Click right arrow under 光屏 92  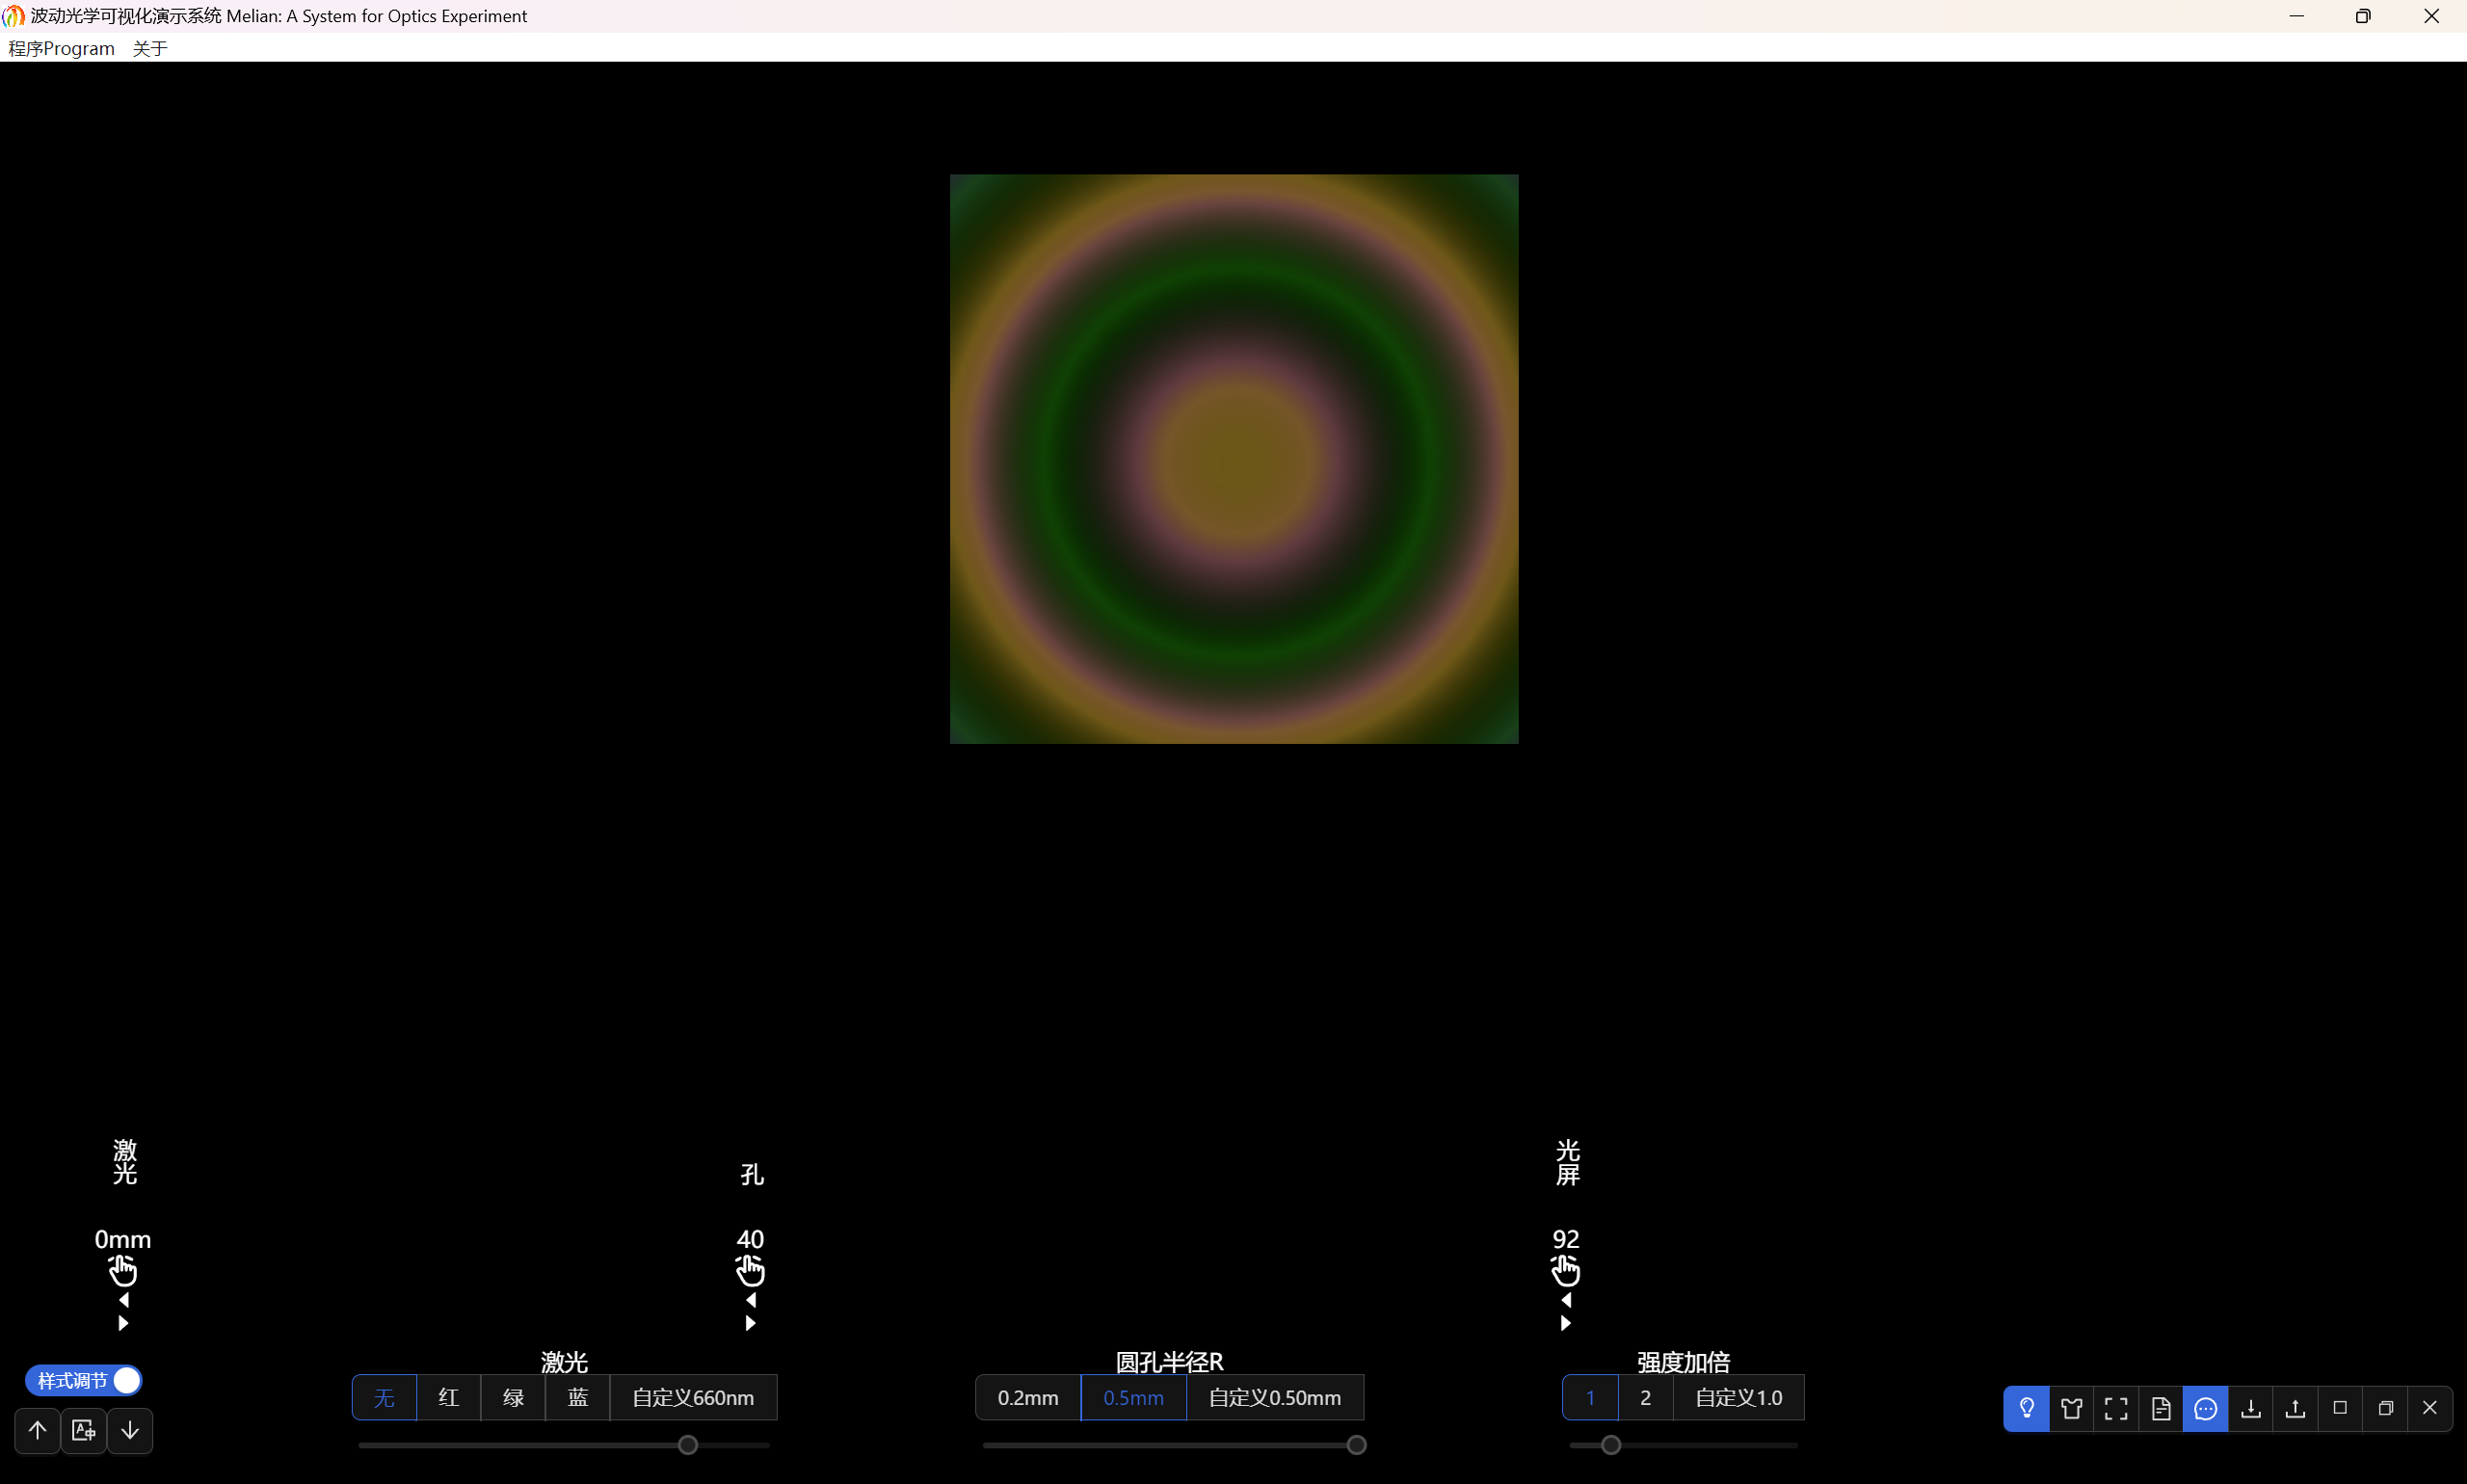coord(1566,1323)
